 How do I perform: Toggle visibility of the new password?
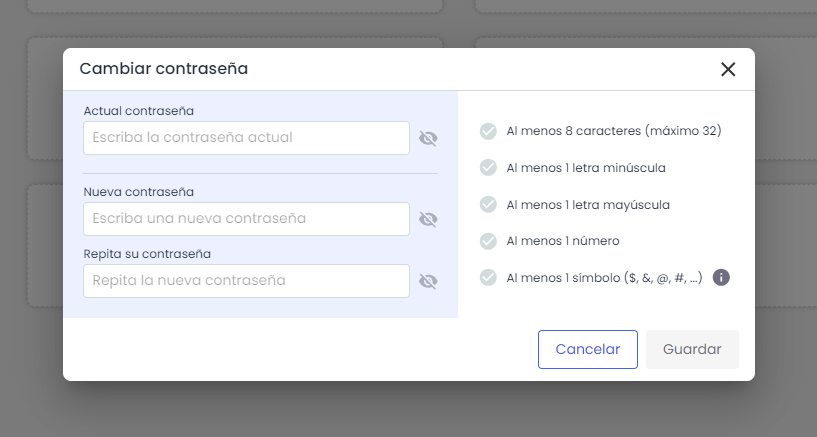[428, 219]
